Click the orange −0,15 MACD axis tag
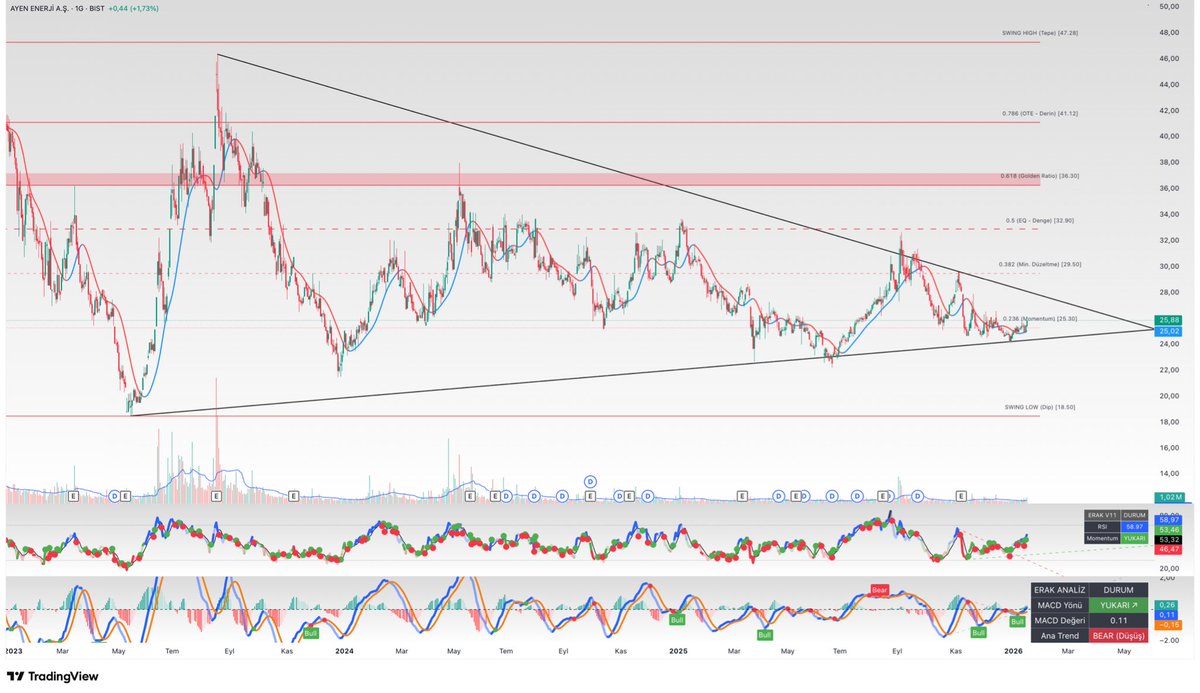This screenshot has width=1200, height=693. (x=1167, y=625)
